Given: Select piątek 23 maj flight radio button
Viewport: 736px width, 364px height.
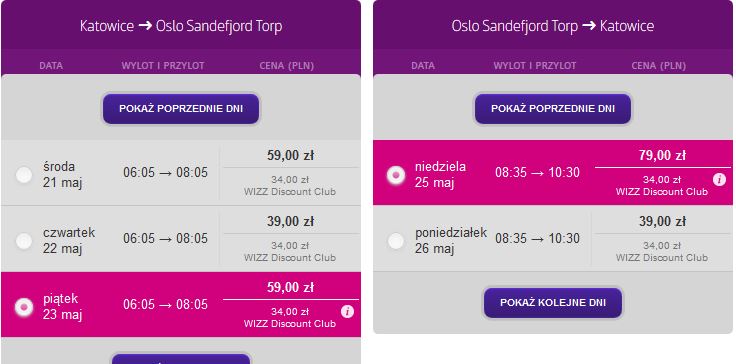Looking at the screenshot, I should pyautogui.click(x=24, y=307).
